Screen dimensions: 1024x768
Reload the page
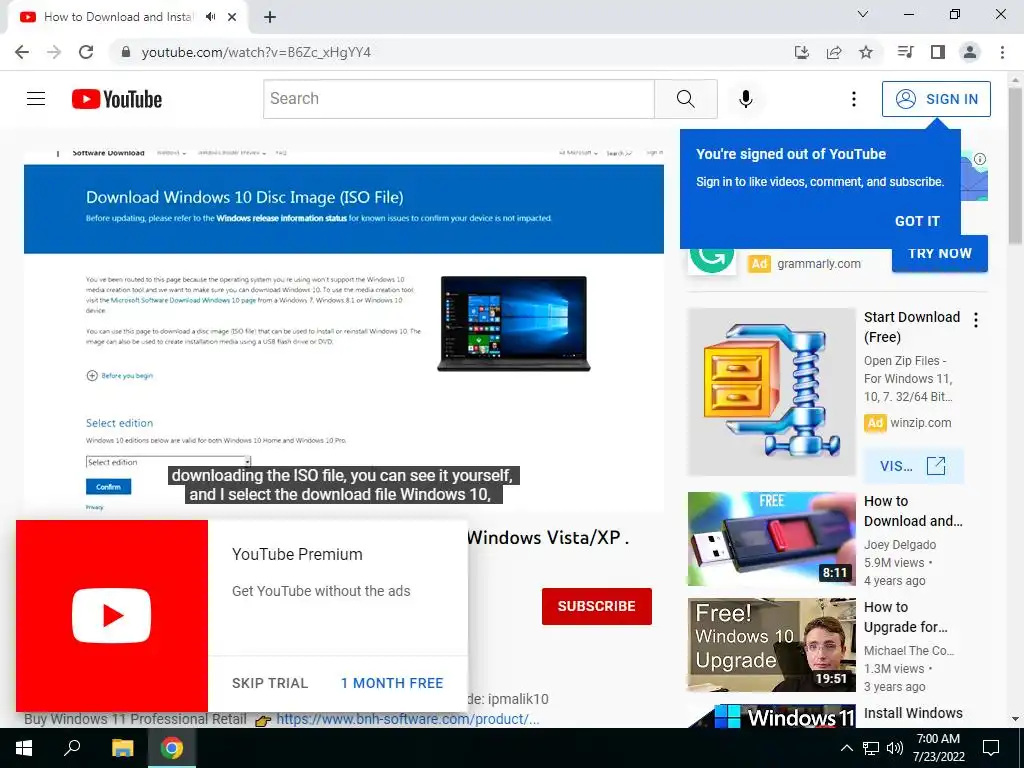[86, 52]
